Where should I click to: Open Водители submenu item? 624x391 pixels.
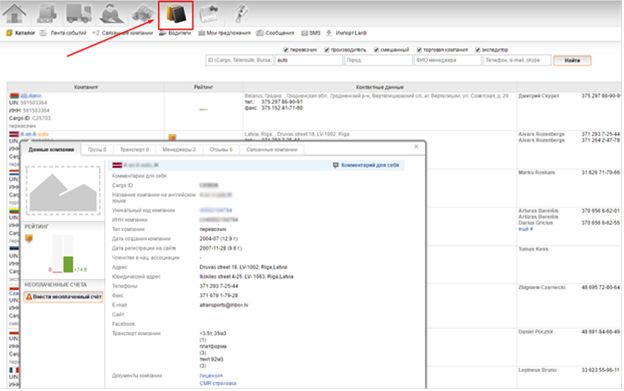coord(175,33)
